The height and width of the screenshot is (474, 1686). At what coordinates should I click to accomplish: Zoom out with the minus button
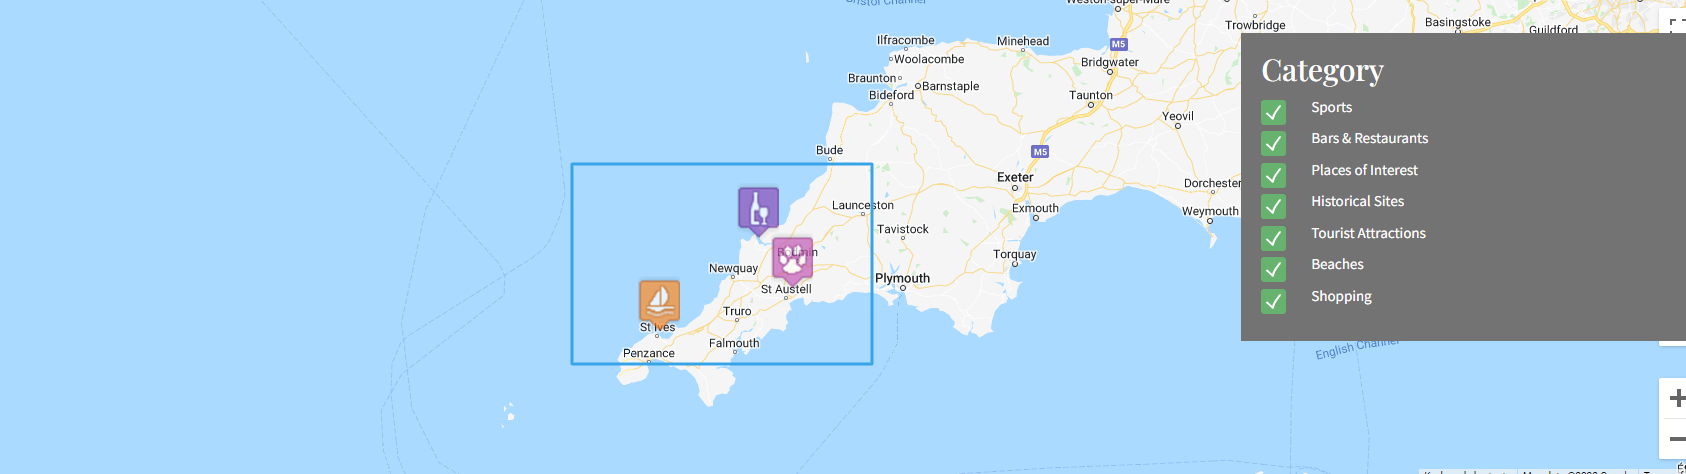coord(1675,438)
